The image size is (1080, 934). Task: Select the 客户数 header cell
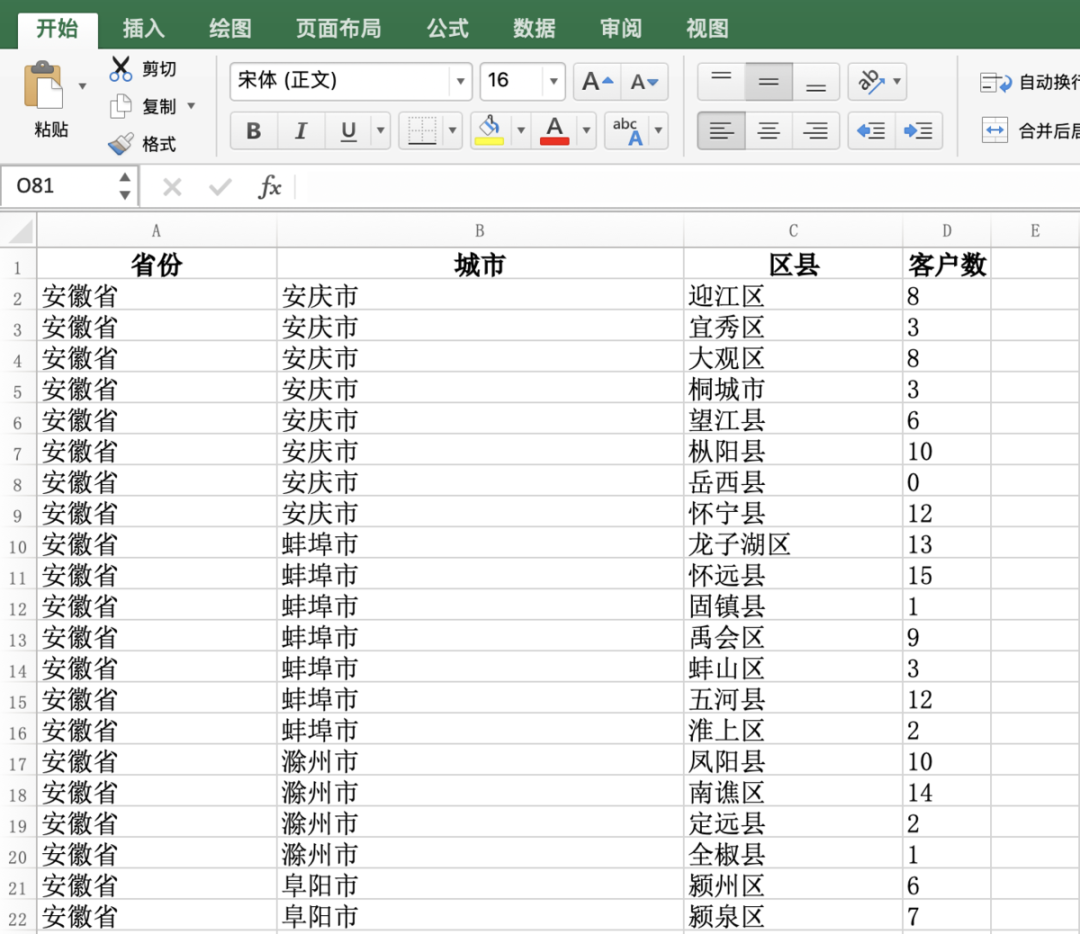947,264
